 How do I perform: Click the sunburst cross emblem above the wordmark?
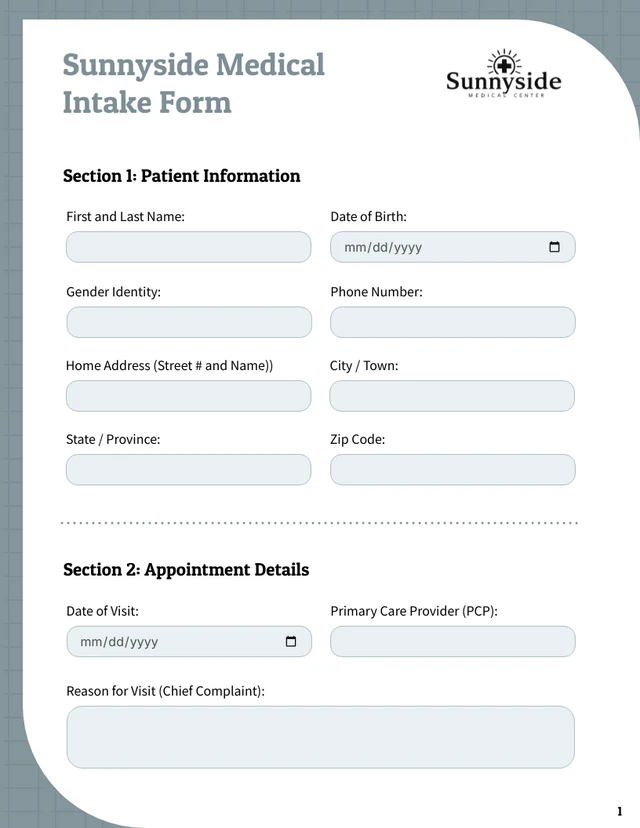(503, 62)
